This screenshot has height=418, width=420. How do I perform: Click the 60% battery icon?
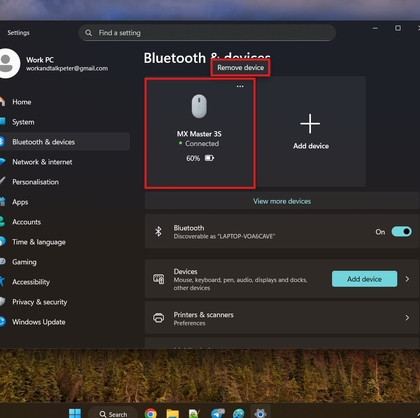(x=209, y=158)
